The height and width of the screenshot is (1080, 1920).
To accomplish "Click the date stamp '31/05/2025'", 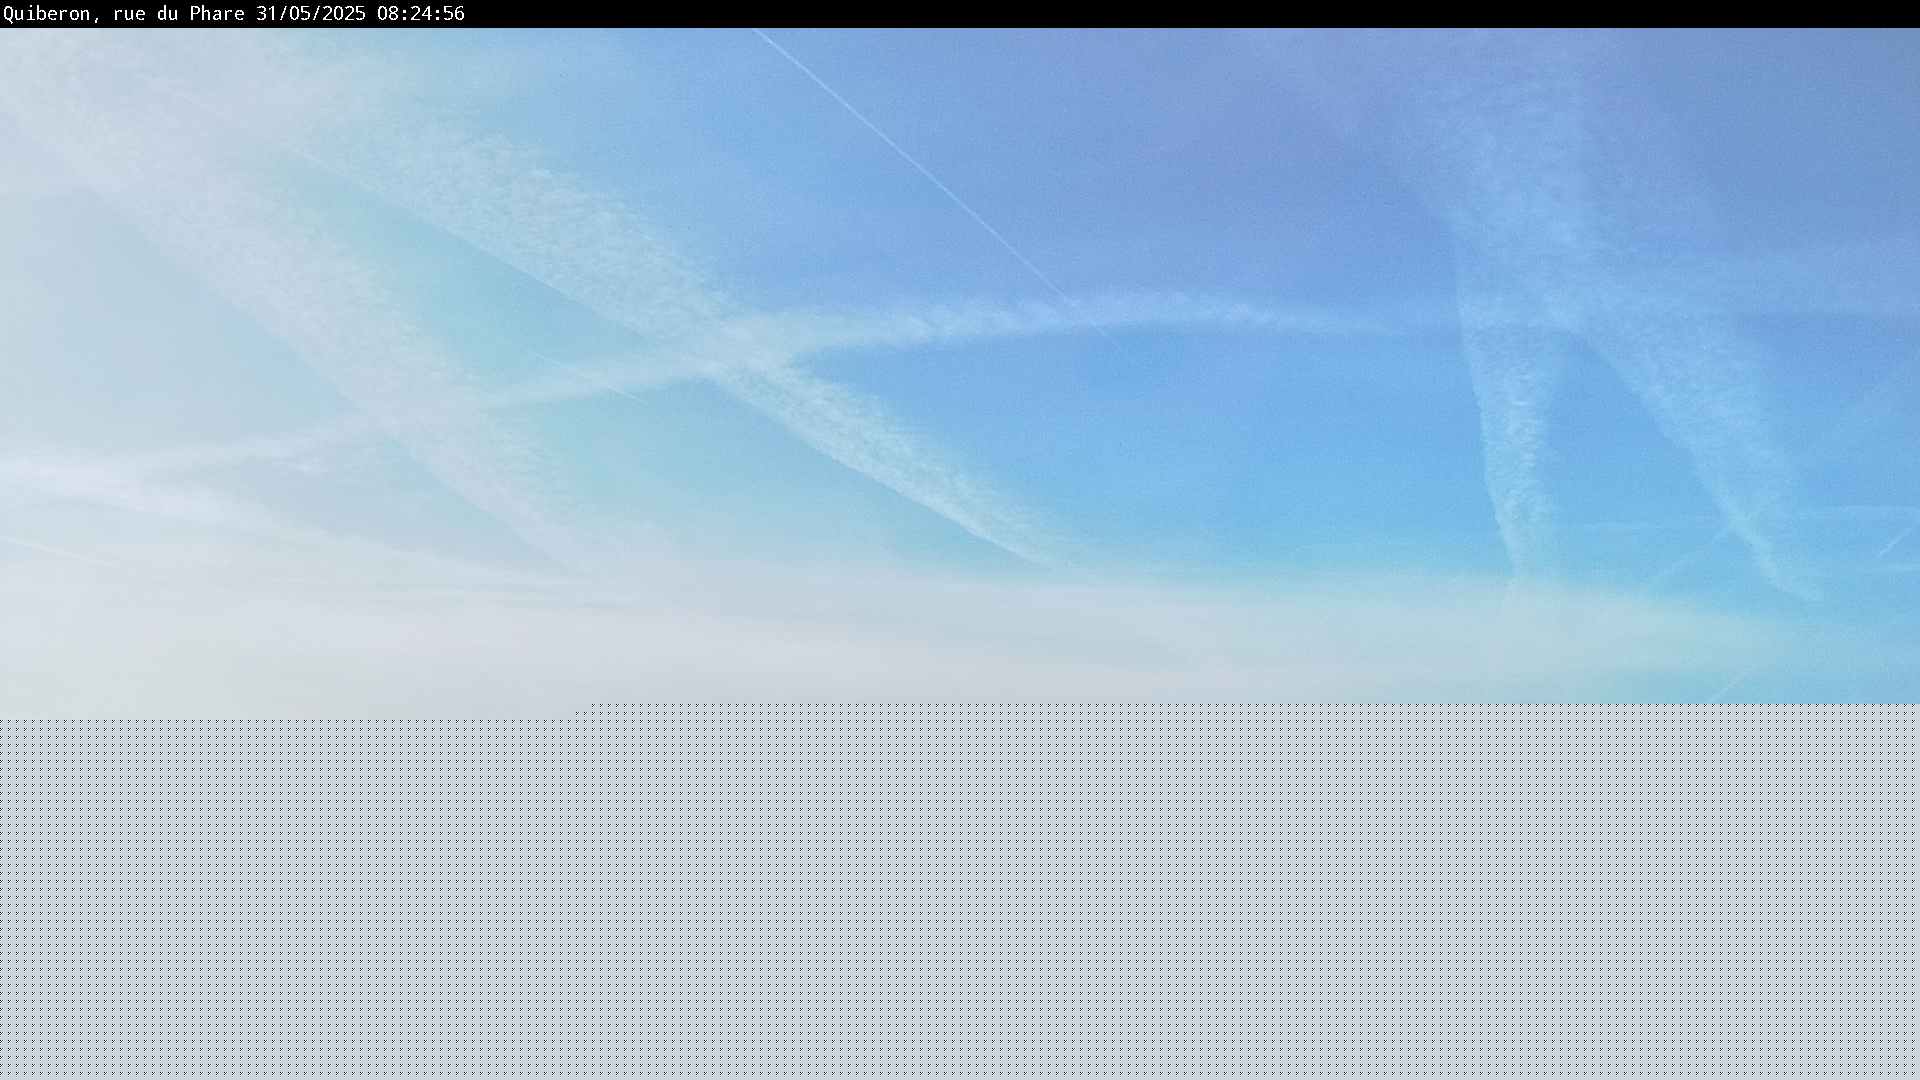I will click(311, 14).
